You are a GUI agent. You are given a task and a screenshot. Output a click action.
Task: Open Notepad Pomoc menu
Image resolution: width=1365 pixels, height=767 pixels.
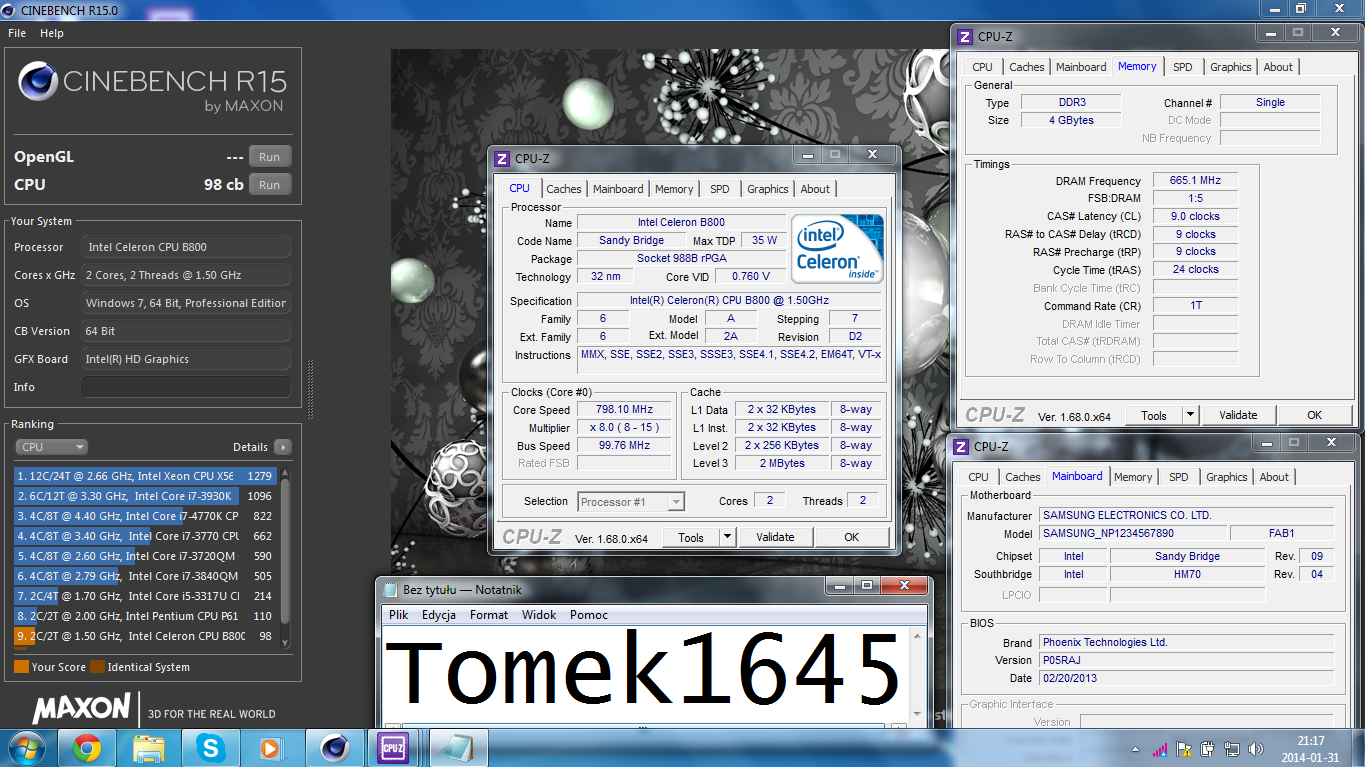[x=589, y=615]
